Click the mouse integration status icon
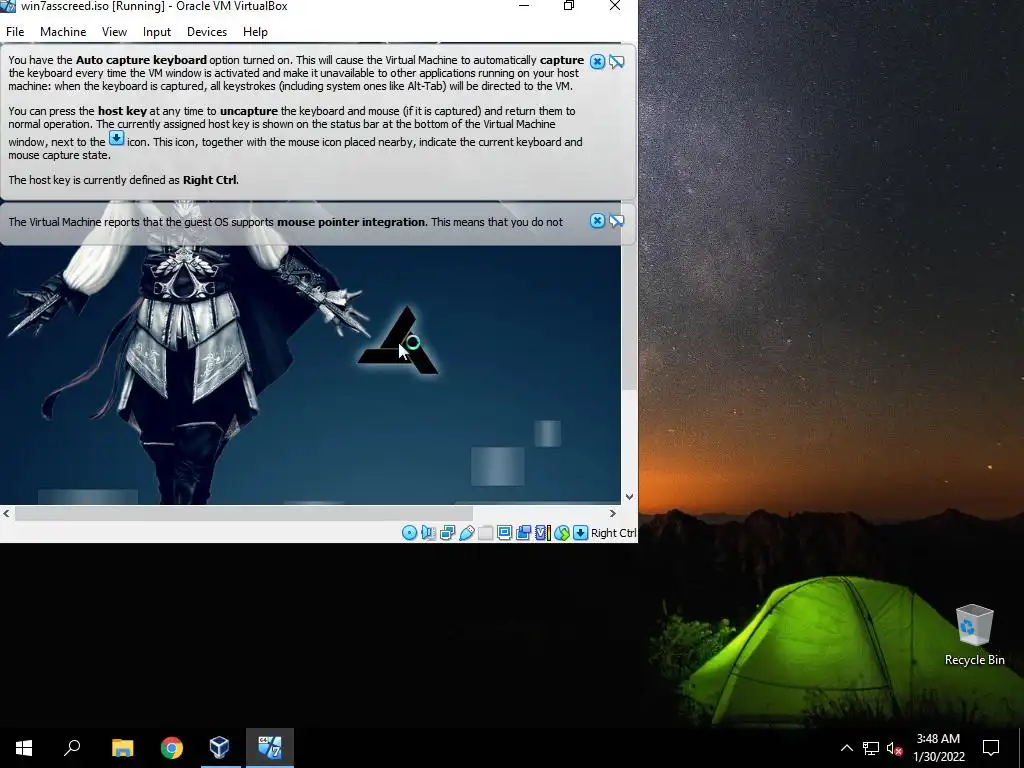Screen dimensions: 1024x768 562,533
